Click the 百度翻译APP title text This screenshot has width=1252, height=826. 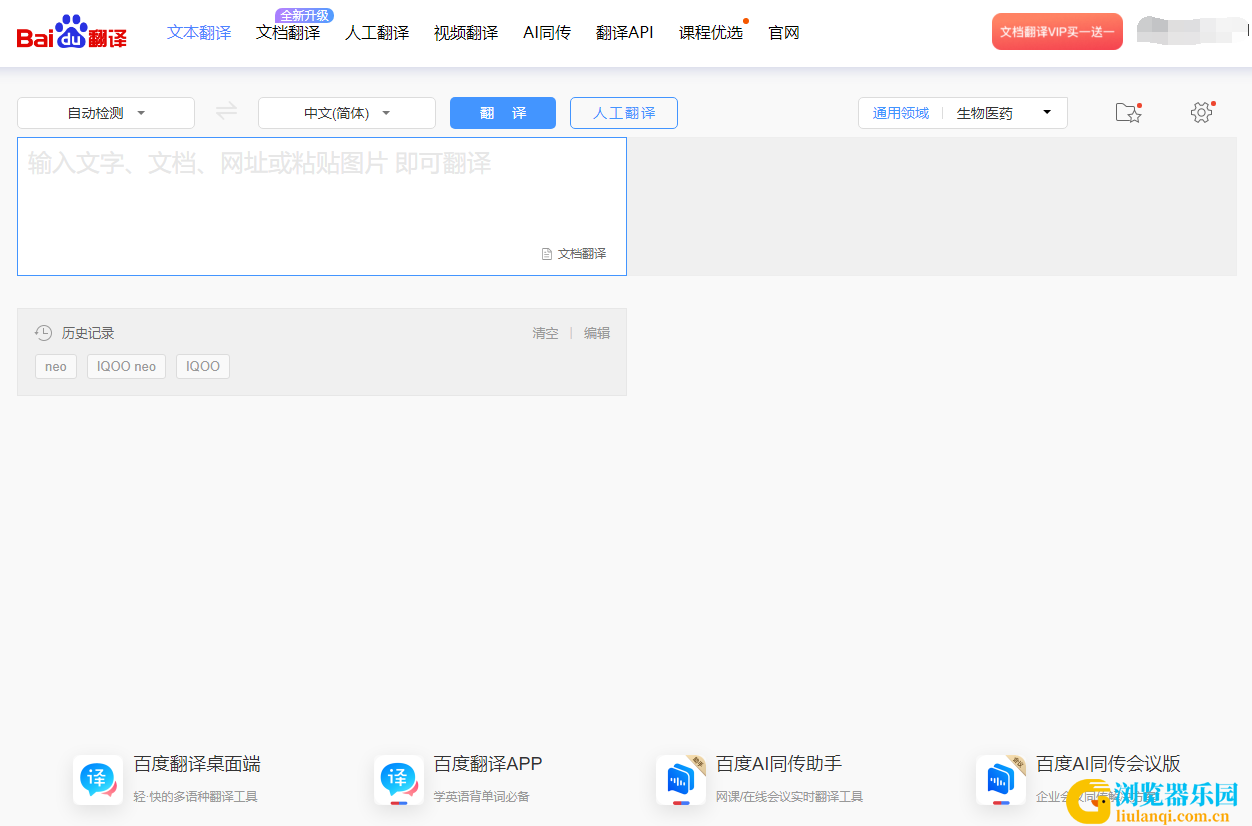[488, 764]
